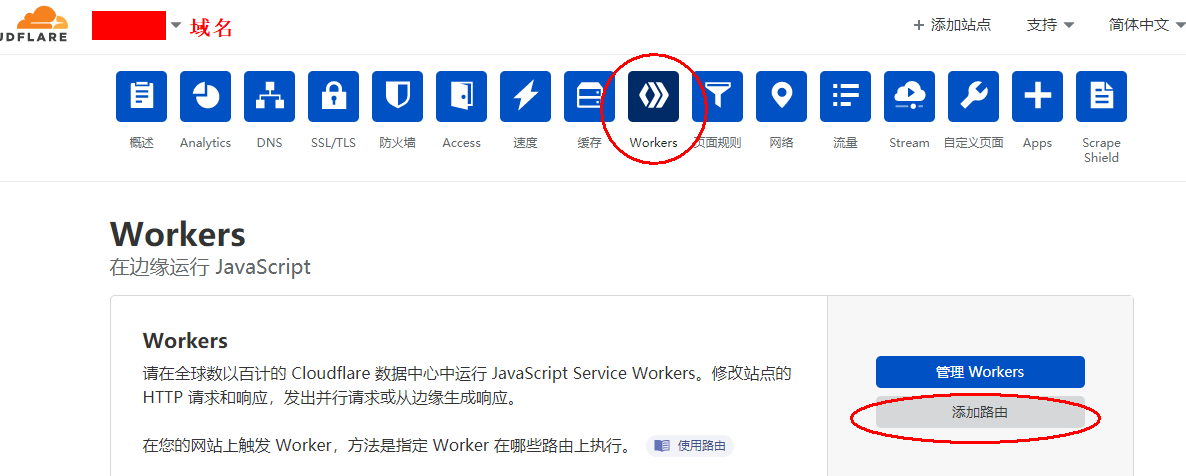1186x476 pixels.
Task: Click the 管理 Workers button
Action: (980, 372)
